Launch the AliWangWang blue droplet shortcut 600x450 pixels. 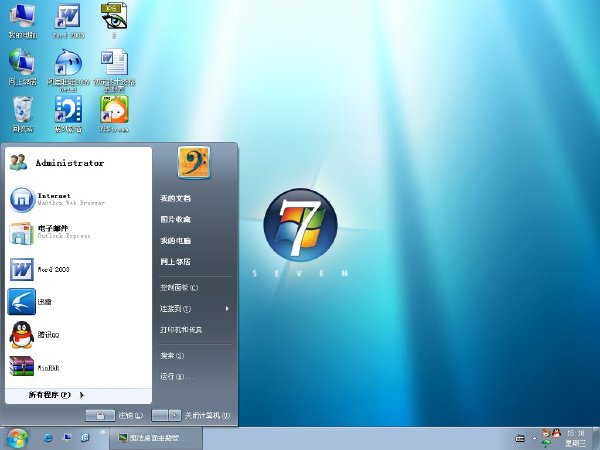[68, 70]
